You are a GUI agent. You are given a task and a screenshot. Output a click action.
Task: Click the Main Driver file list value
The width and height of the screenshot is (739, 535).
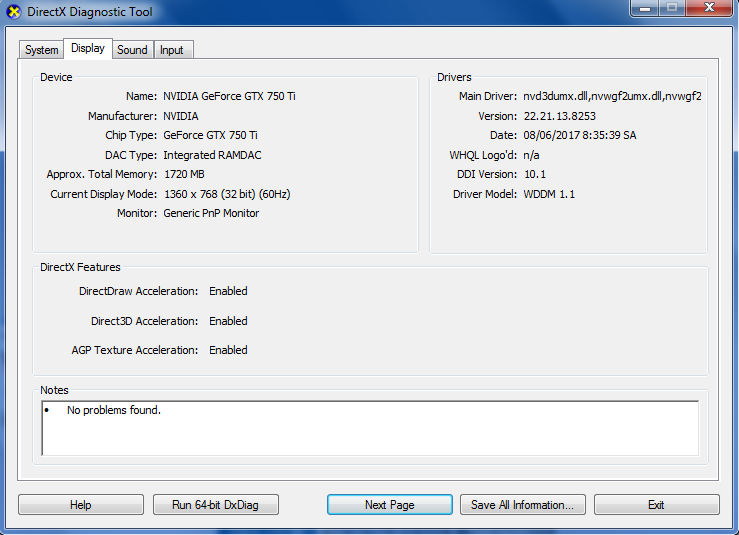(612, 96)
